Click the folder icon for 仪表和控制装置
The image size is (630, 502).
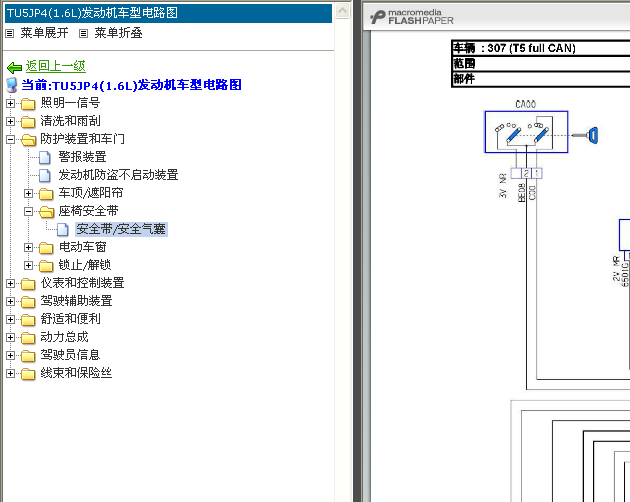(28, 284)
